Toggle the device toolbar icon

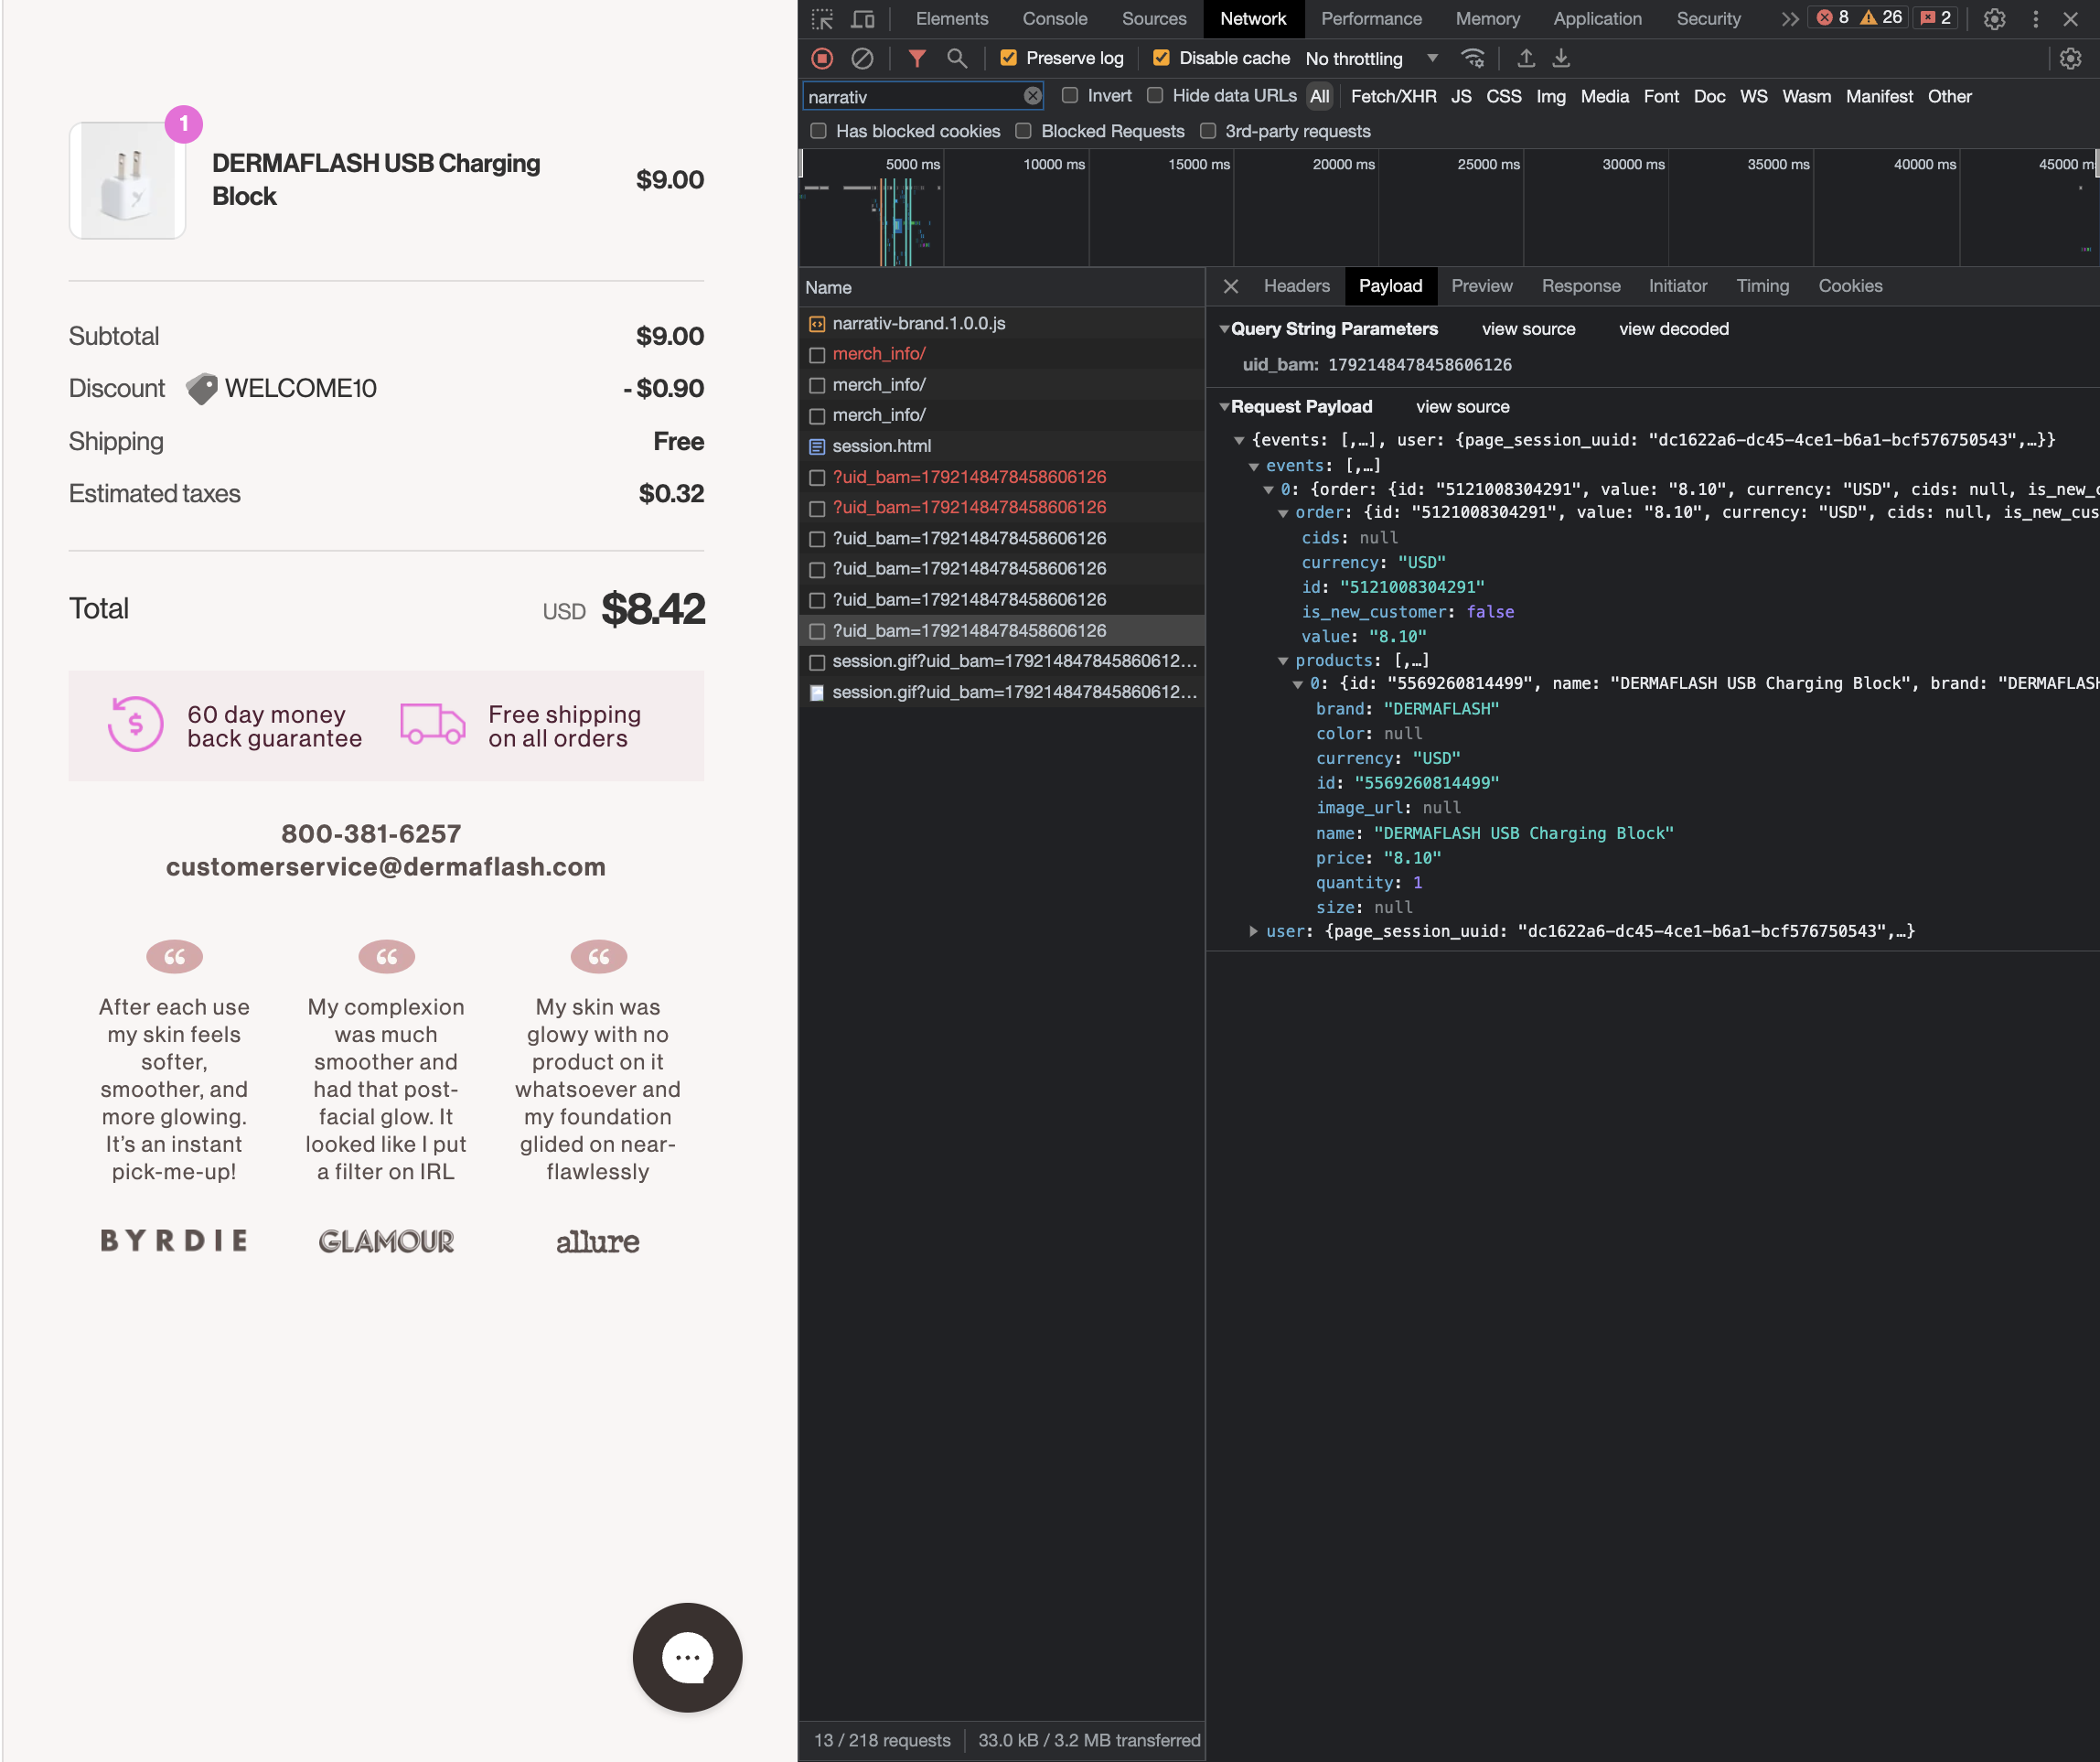862,19
